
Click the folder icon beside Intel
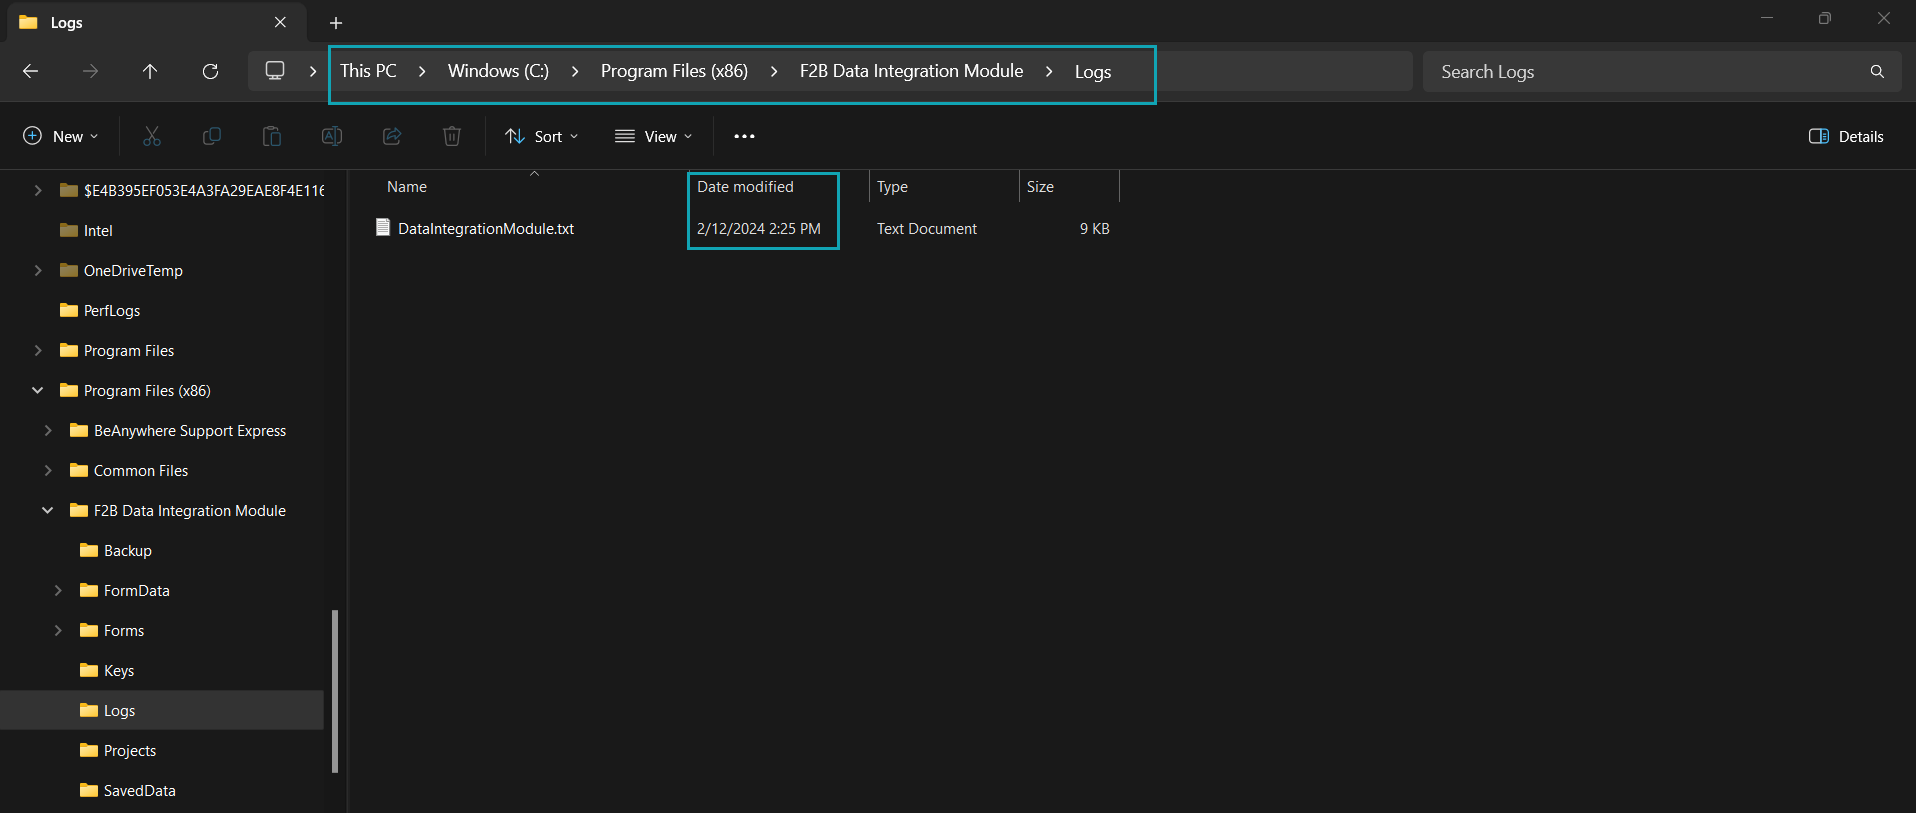[69, 230]
